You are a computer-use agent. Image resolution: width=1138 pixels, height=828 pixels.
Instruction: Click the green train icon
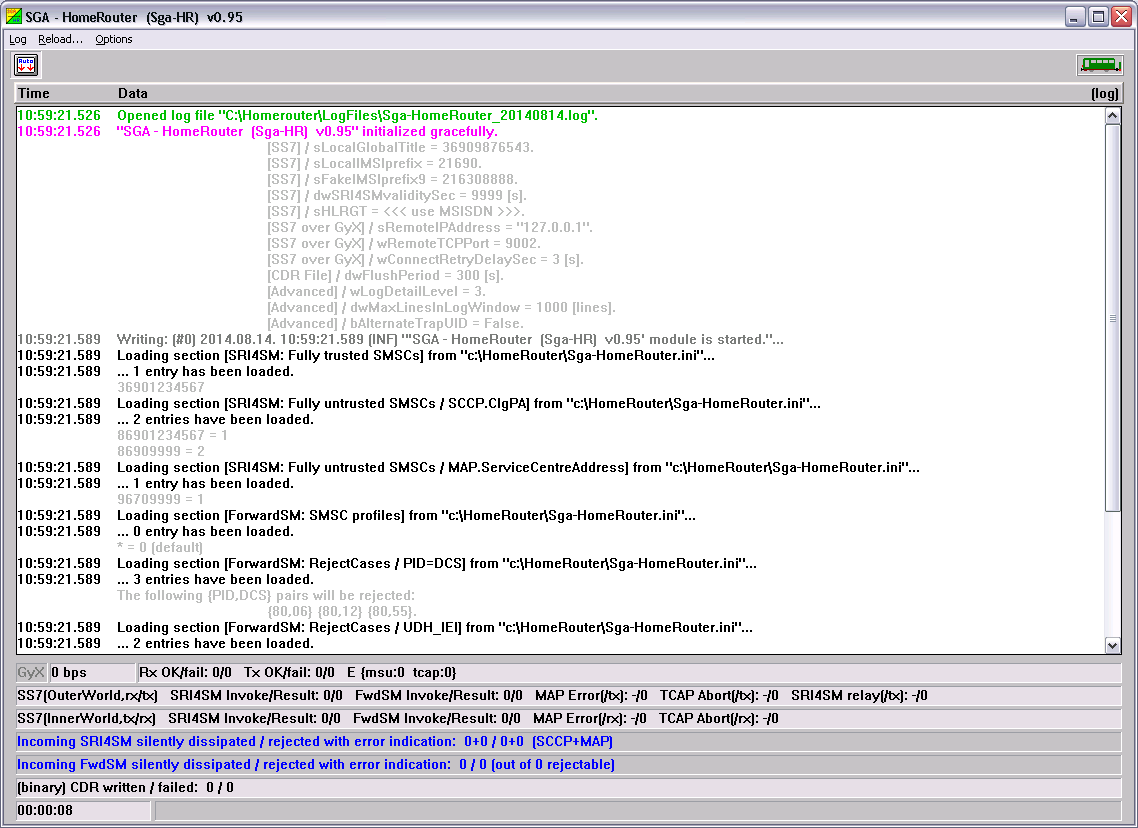click(x=1099, y=65)
